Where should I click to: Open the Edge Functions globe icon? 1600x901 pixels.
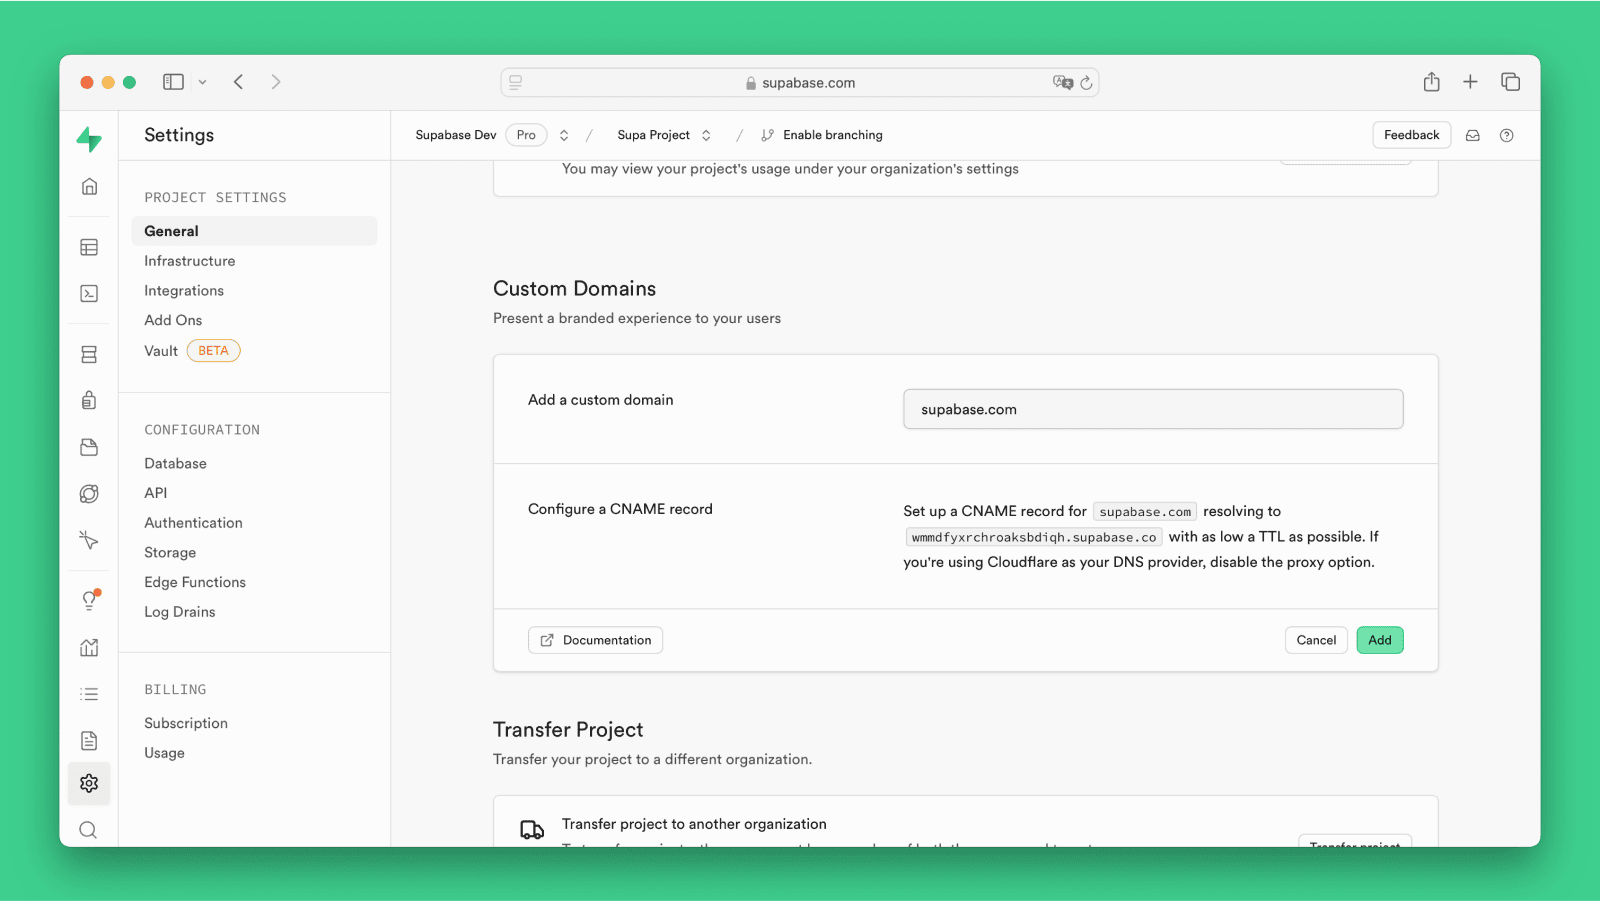[89, 493]
